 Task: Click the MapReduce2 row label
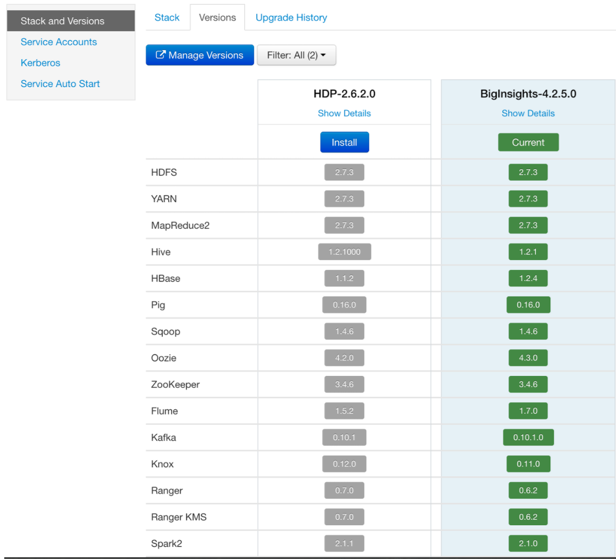(x=180, y=225)
